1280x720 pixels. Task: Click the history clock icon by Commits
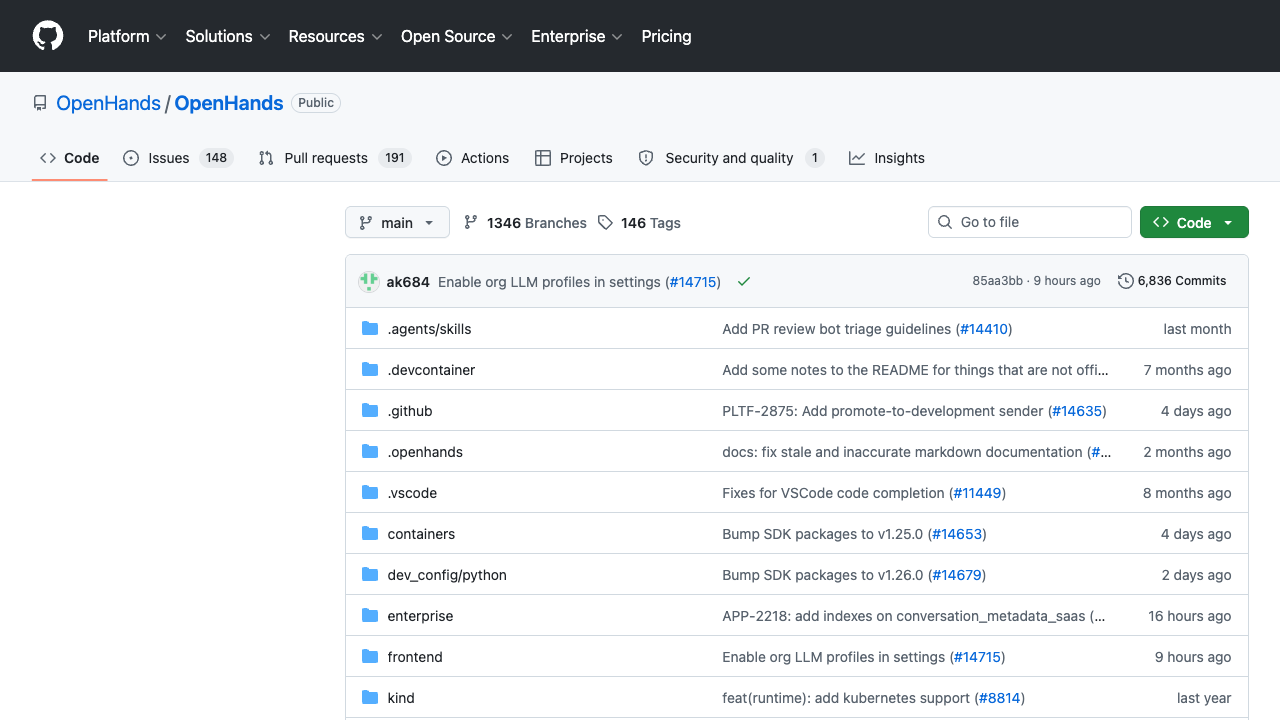(1126, 281)
